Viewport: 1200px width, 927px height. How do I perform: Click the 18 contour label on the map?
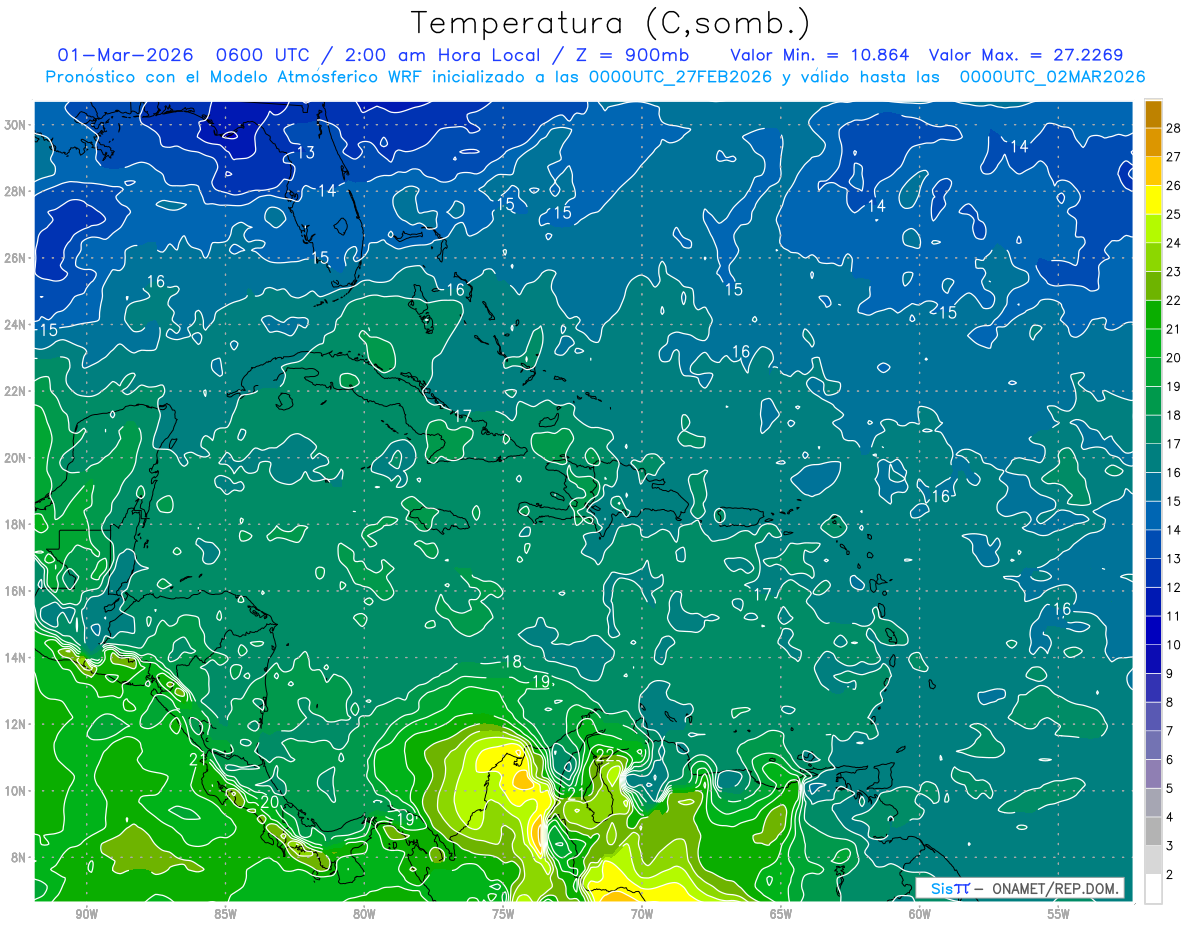[512, 662]
